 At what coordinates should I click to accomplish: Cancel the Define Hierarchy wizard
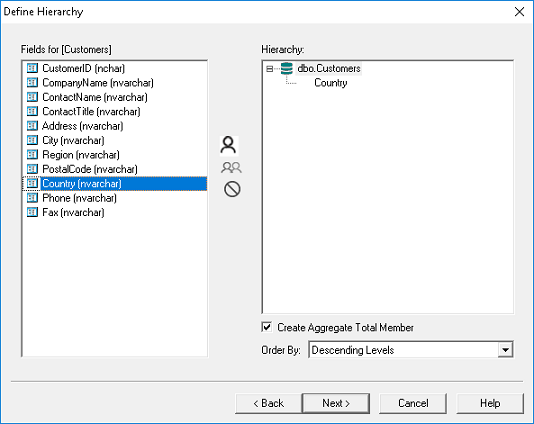click(x=413, y=404)
